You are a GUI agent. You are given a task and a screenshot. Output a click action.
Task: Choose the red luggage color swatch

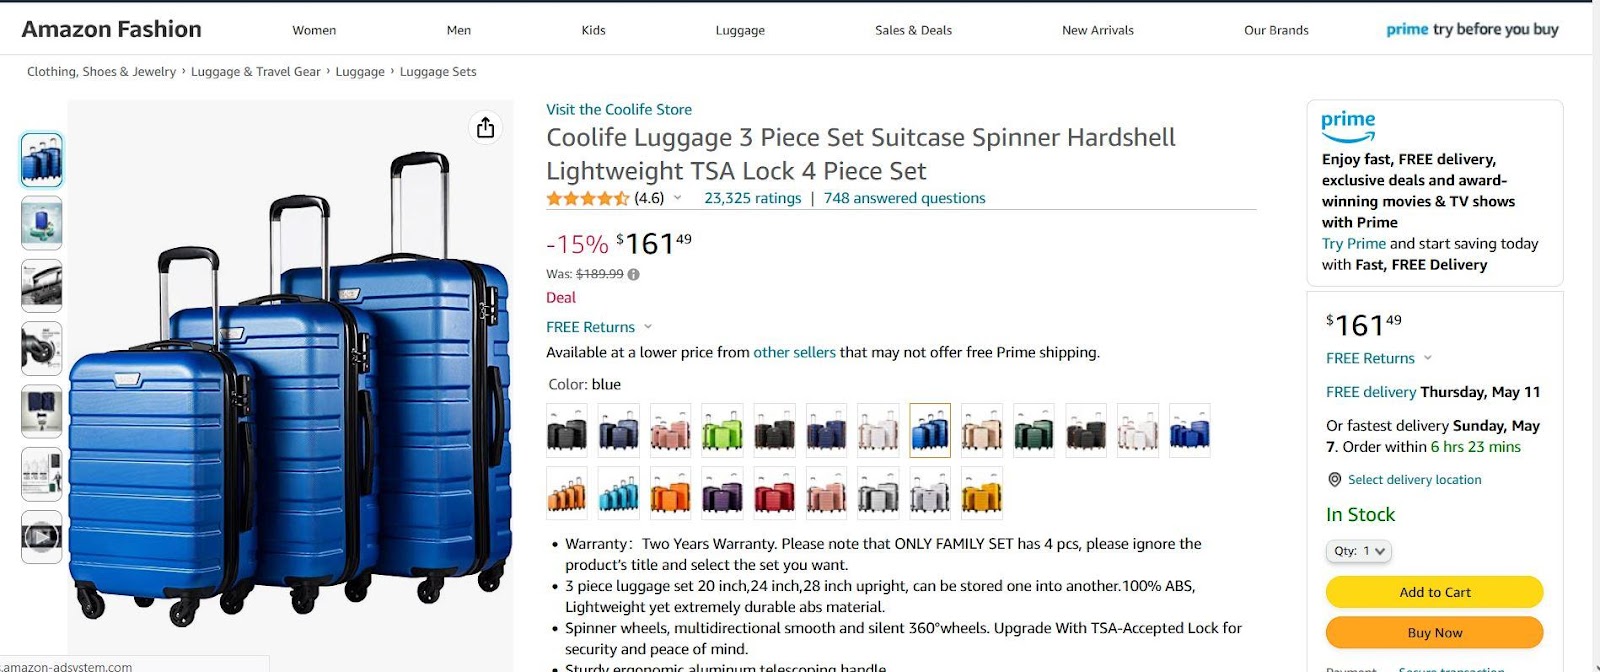pos(774,494)
